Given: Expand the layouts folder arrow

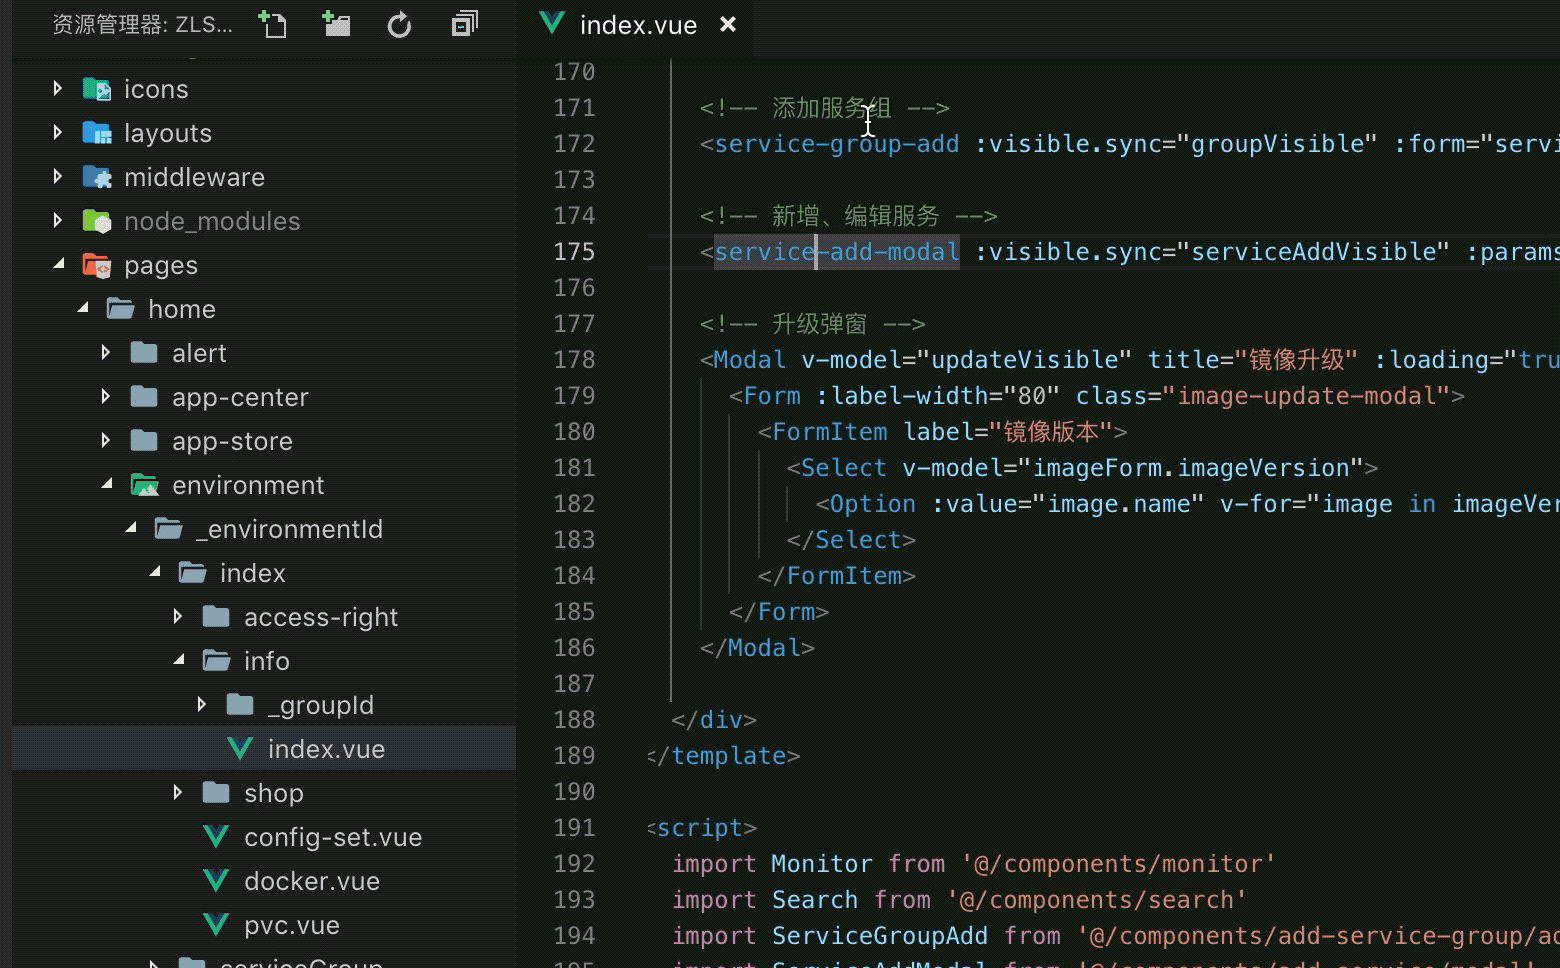Looking at the screenshot, I should [58, 133].
